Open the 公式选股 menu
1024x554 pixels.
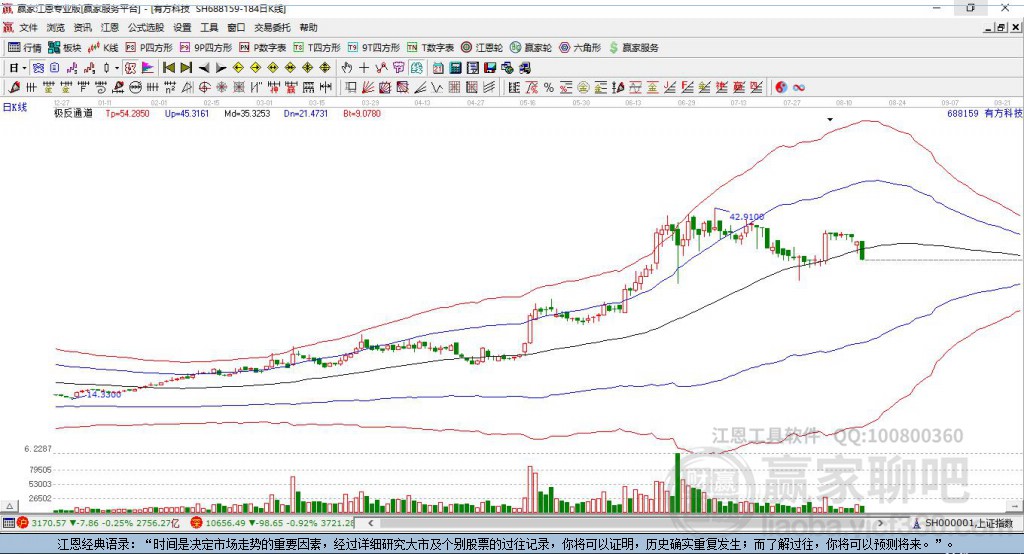pyautogui.click(x=146, y=27)
